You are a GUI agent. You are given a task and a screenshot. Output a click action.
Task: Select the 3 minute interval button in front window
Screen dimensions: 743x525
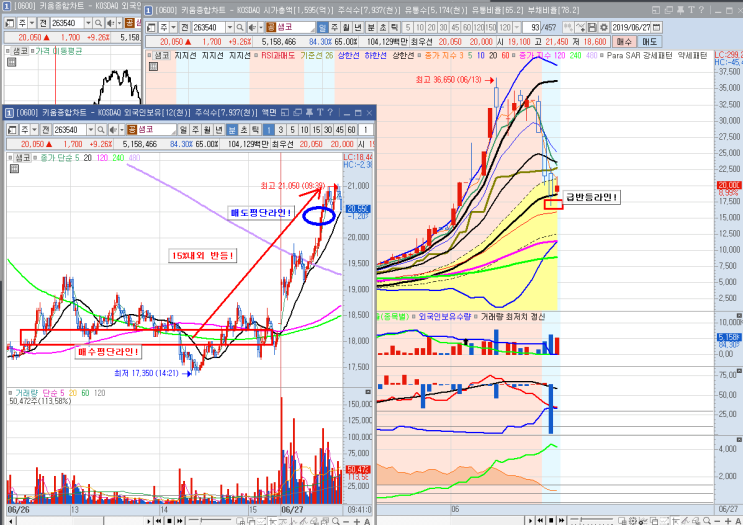[281, 130]
